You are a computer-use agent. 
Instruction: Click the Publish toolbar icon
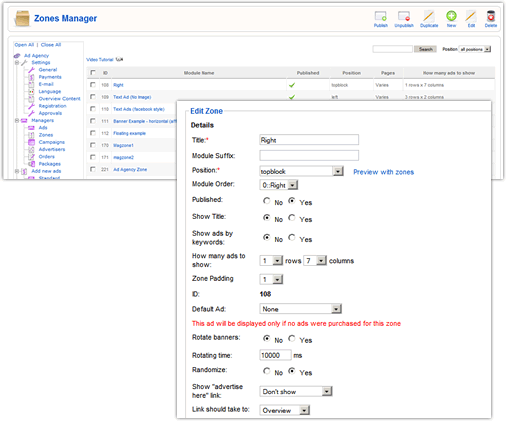click(x=380, y=16)
